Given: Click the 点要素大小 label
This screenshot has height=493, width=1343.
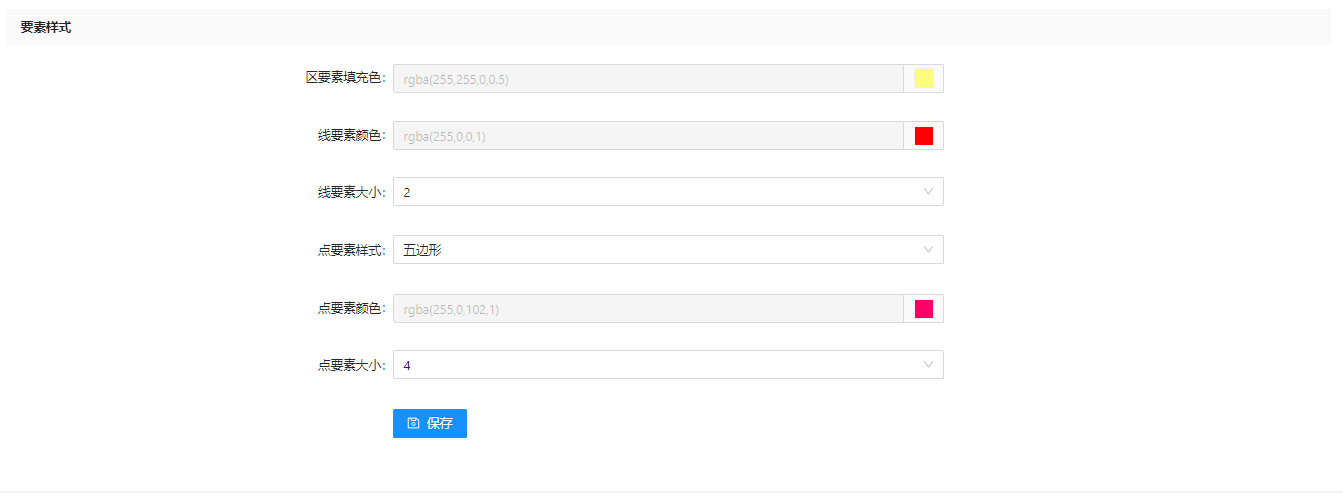Looking at the screenshot, I should tap(351, 365).
